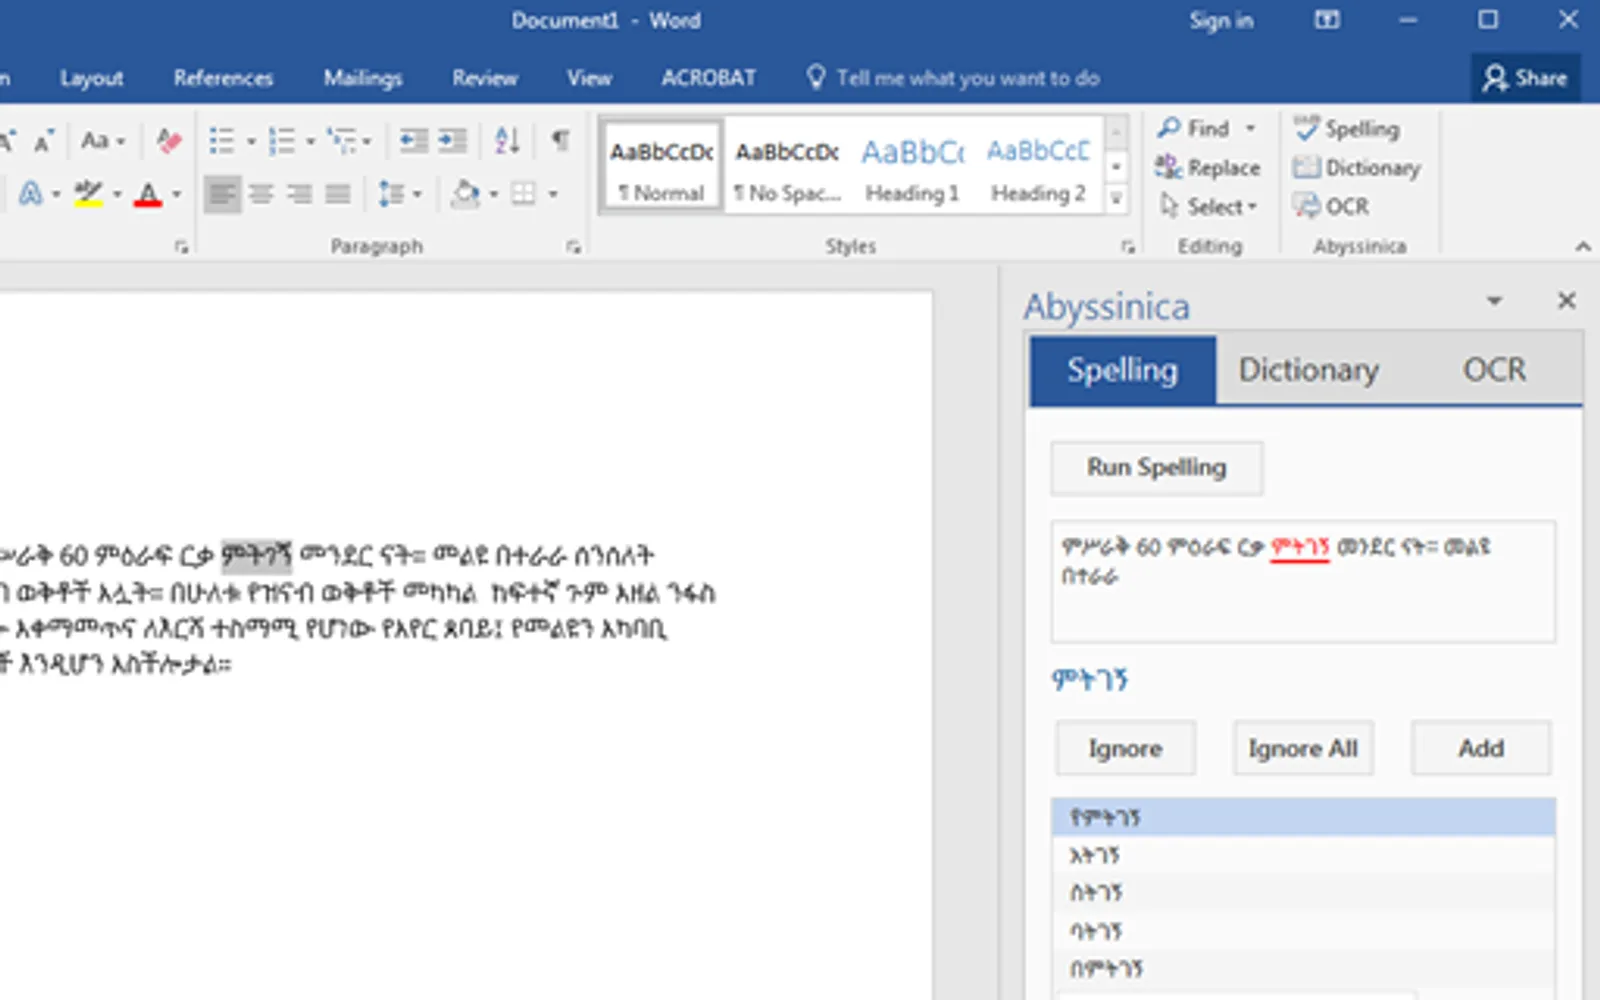Viewport: 1600px width, 1000px height.
Task: Expand the Styles gallery
Action: [1116, 199]
